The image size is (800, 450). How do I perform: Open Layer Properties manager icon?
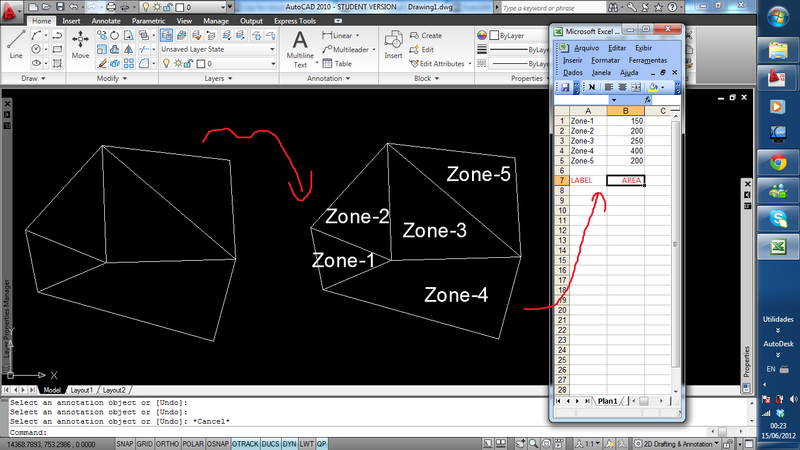(166, 35)
